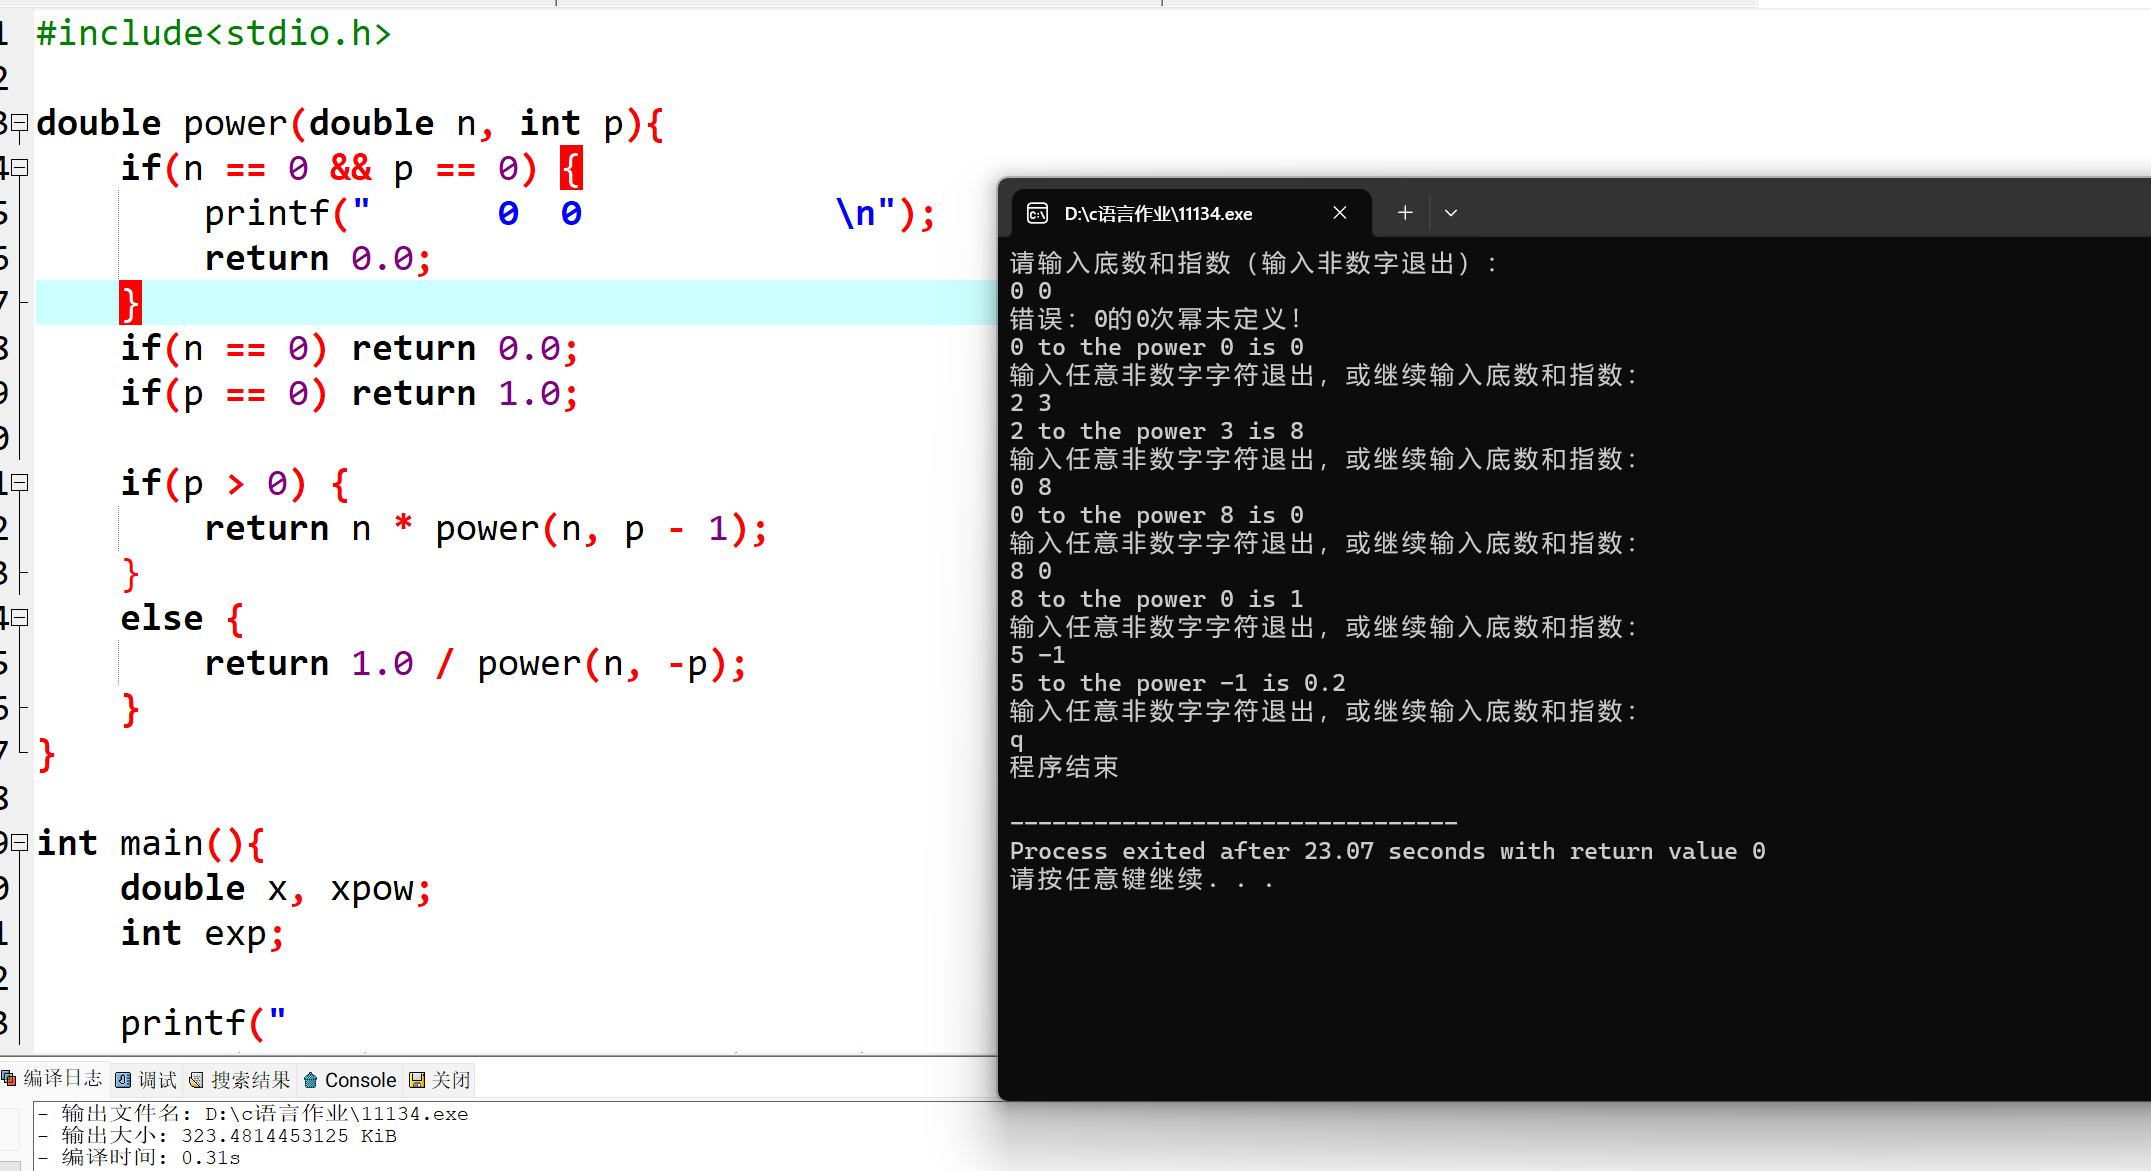This screenshot has height=1171, width=2151.
Task: Show the 搜索结果 search results tab
Action: 250,1080
